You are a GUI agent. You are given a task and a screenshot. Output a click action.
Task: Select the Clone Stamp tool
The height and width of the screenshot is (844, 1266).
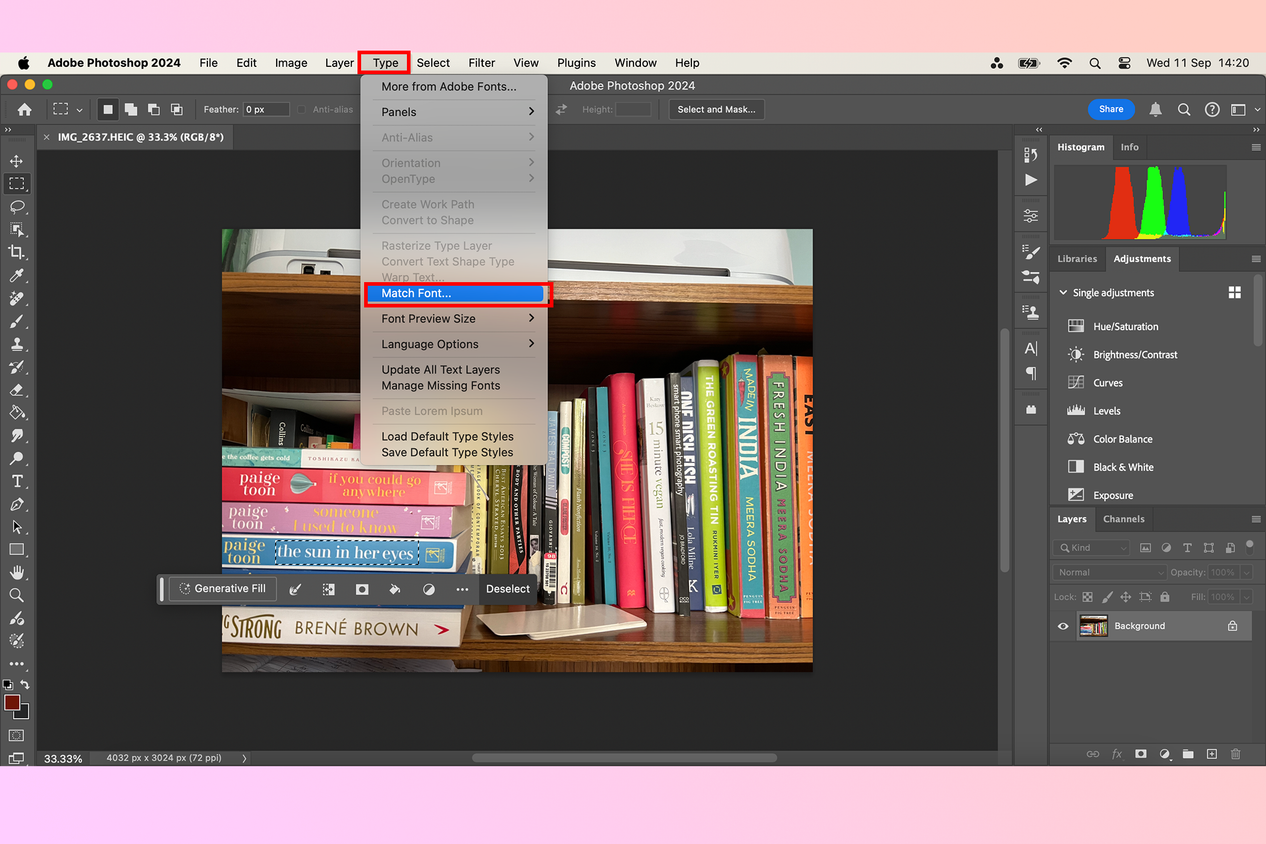click(x=16, y=345)
